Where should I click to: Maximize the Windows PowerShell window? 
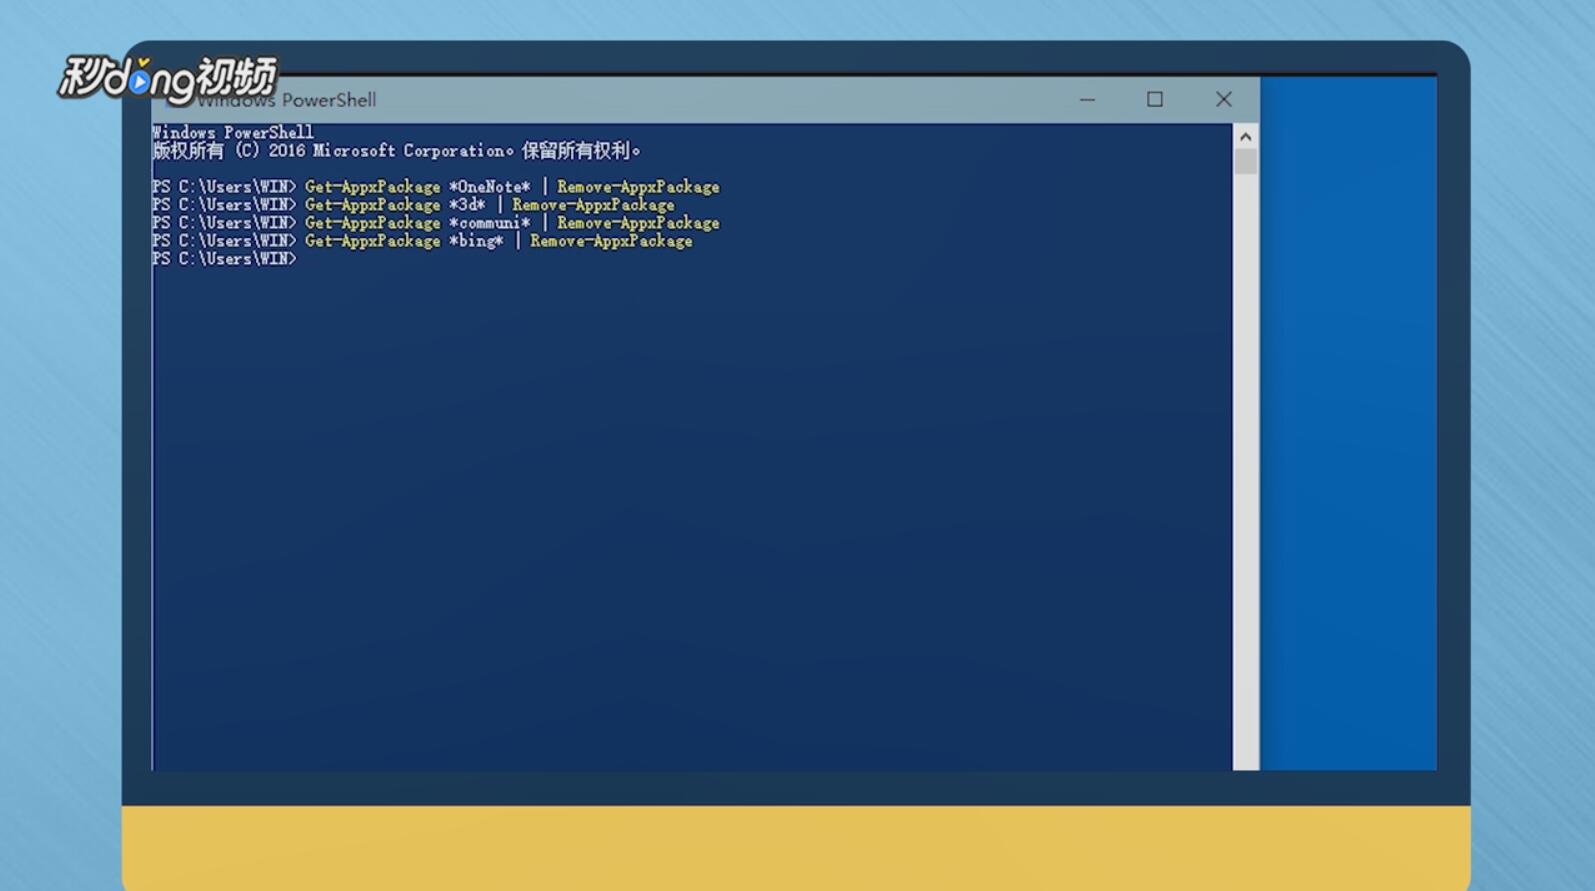point(1155,100)
